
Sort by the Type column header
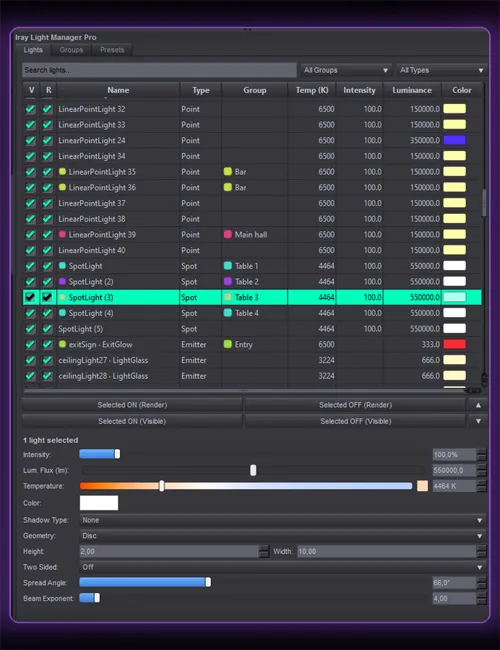point(201,90)
